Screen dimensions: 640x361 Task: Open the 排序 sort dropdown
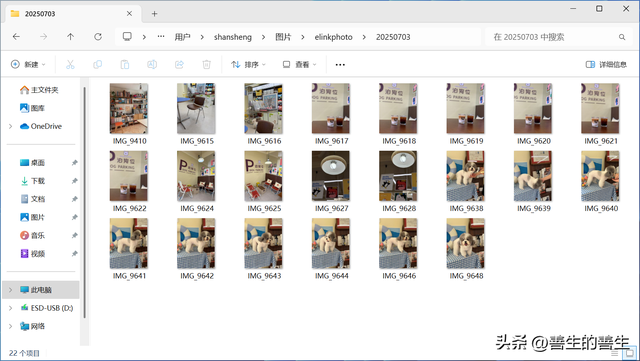click(x=248, y=65)
